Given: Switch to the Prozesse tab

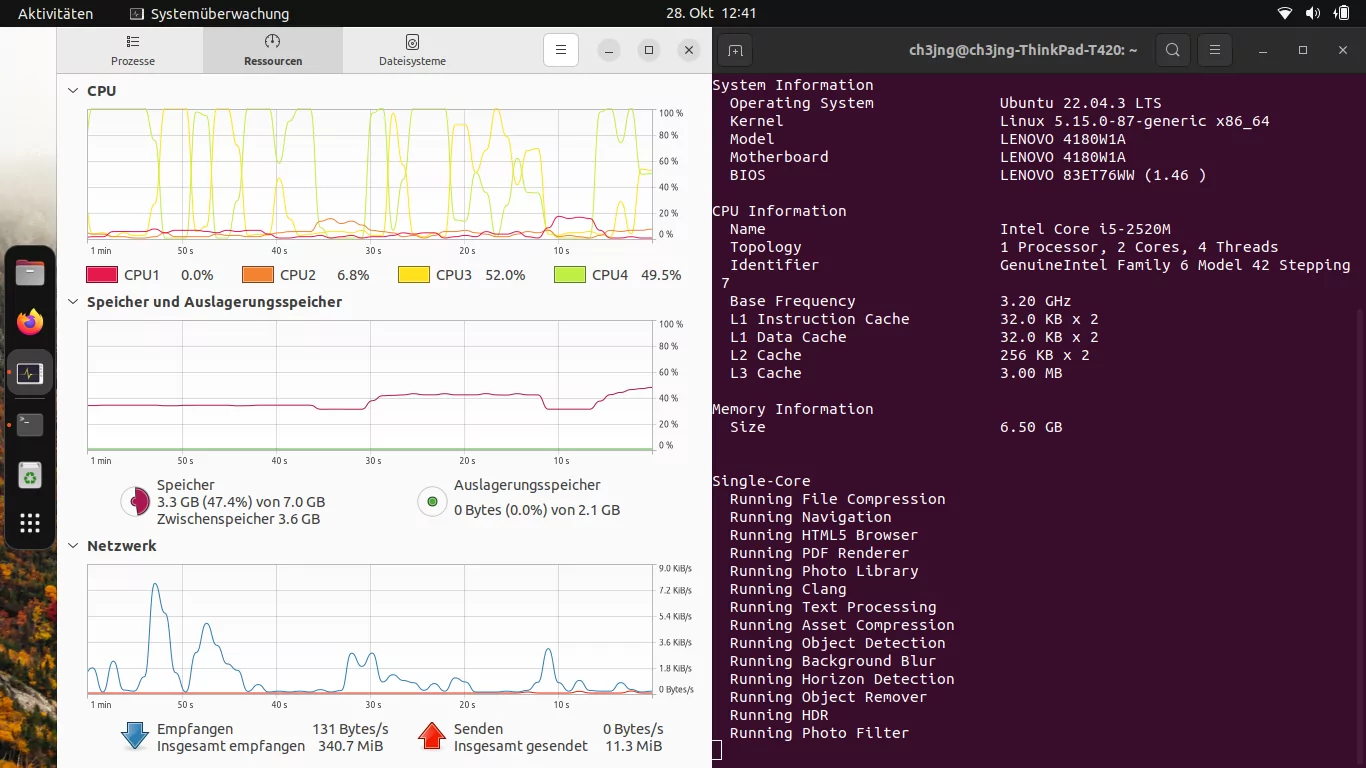Looking at the screenshot, I should [133, 50].
